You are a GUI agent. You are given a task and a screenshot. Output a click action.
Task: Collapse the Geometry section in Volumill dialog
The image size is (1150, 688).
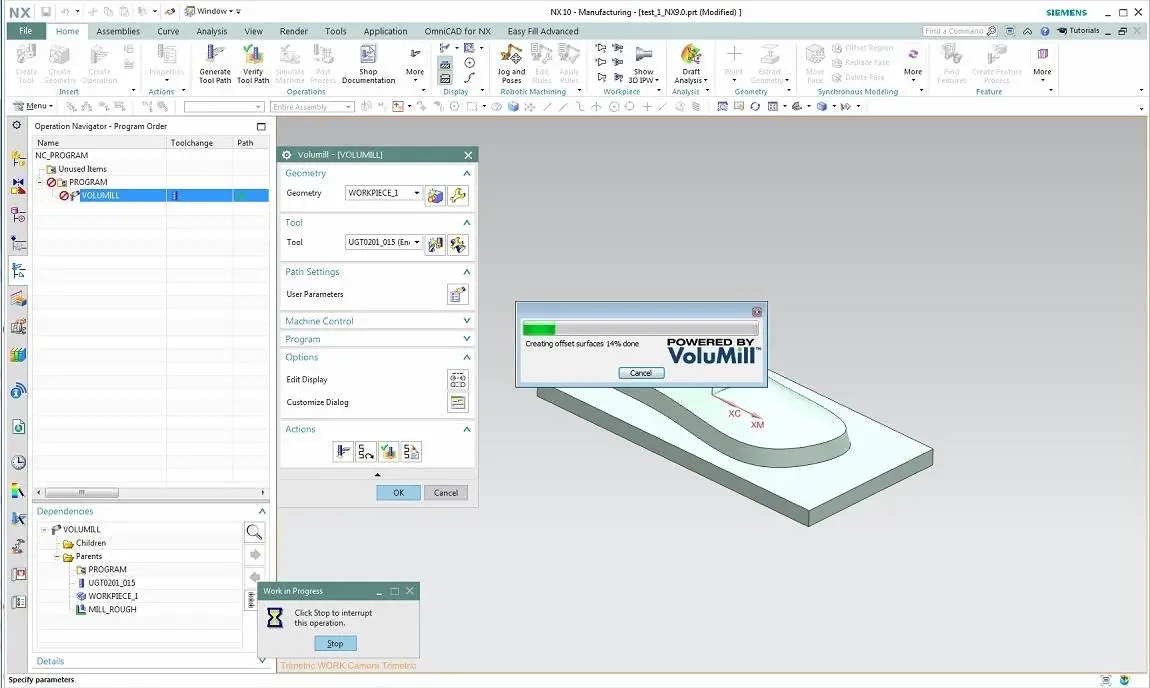pos(466,173)
